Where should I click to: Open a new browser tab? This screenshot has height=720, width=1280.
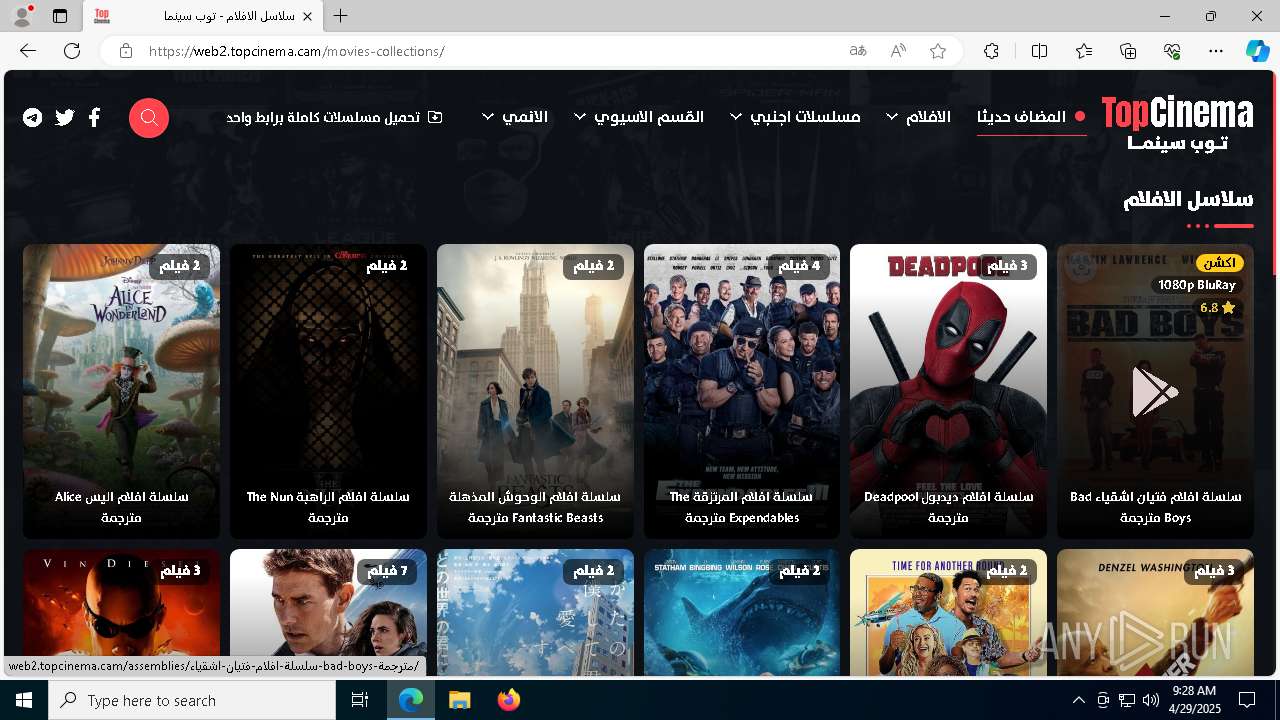(x=341, y=16)
